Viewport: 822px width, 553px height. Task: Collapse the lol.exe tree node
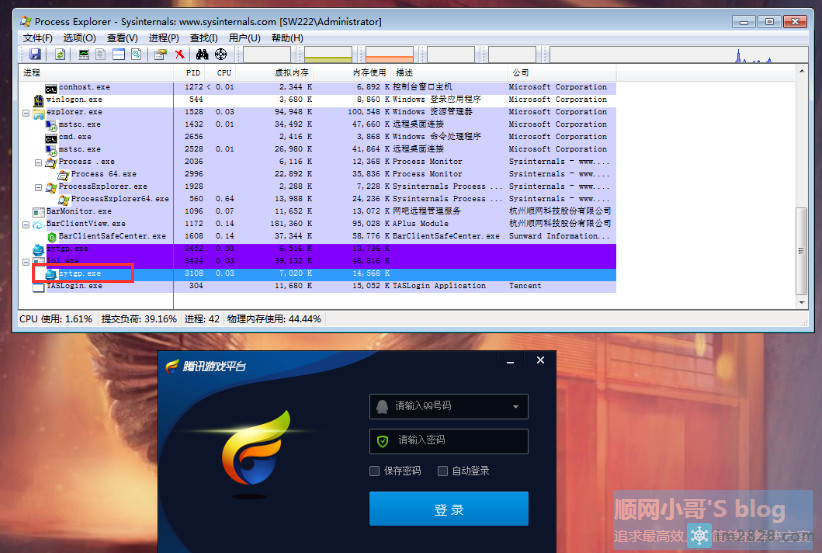point(26,262)
